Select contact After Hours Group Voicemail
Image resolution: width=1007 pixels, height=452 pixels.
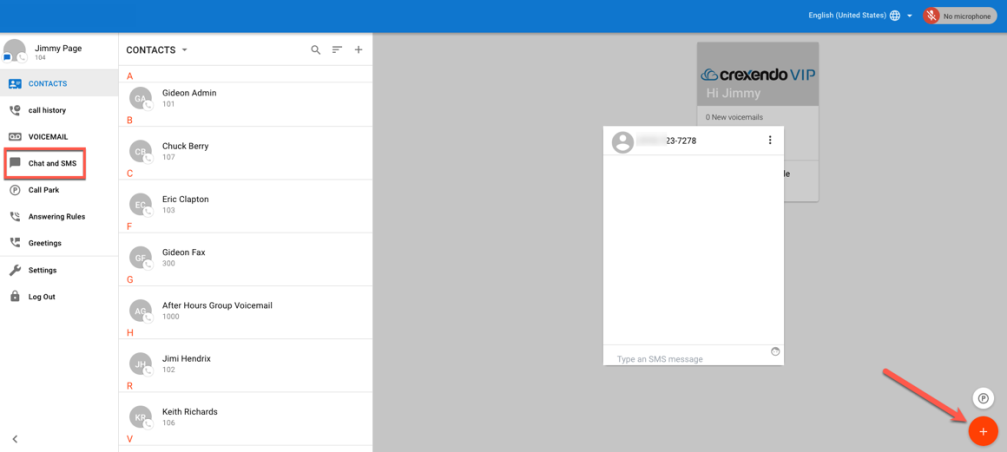coord(246,311)
